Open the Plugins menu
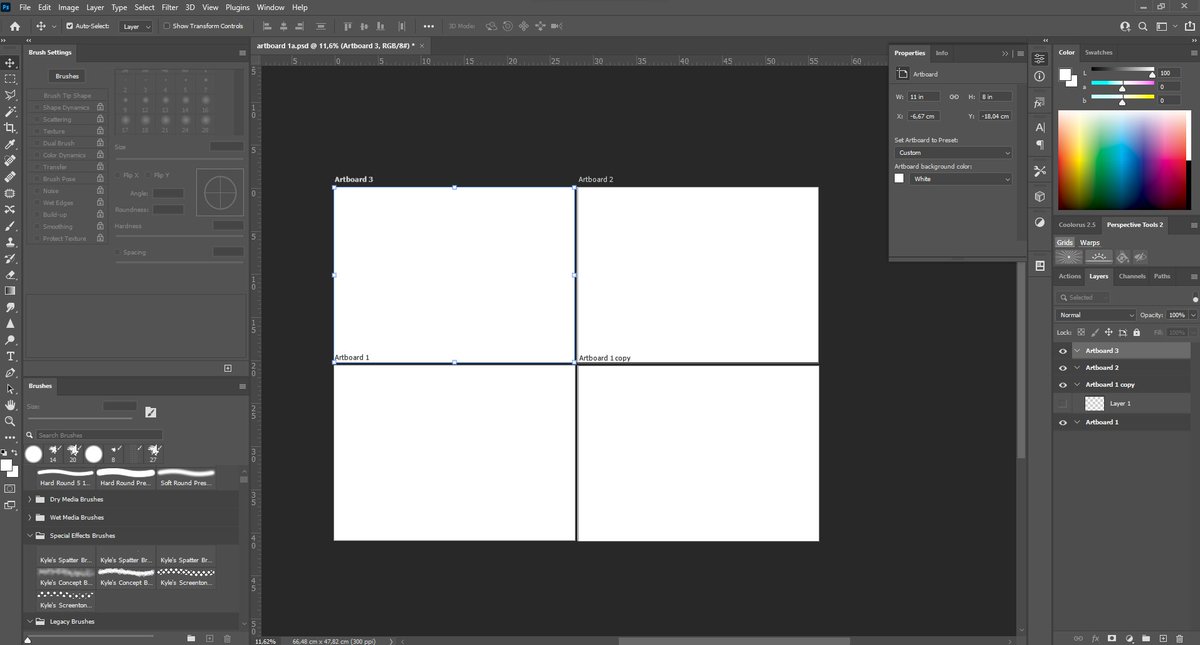The image size is (1200, 645). pos(238,7)
